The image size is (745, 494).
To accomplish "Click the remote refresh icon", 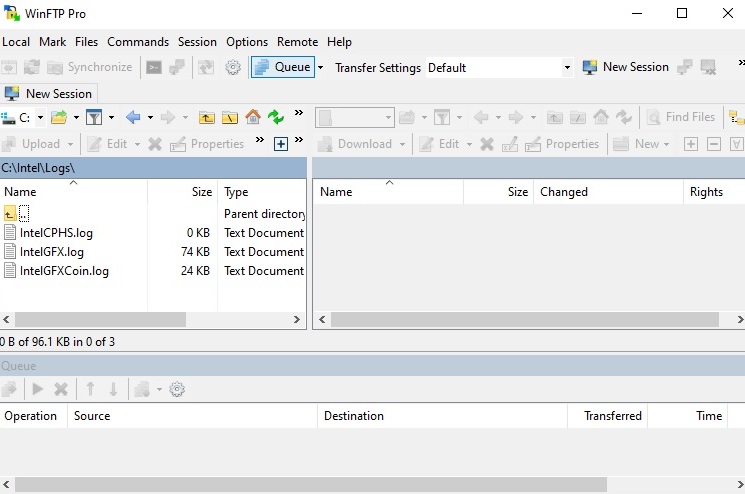I will click(x=624, y=117).
